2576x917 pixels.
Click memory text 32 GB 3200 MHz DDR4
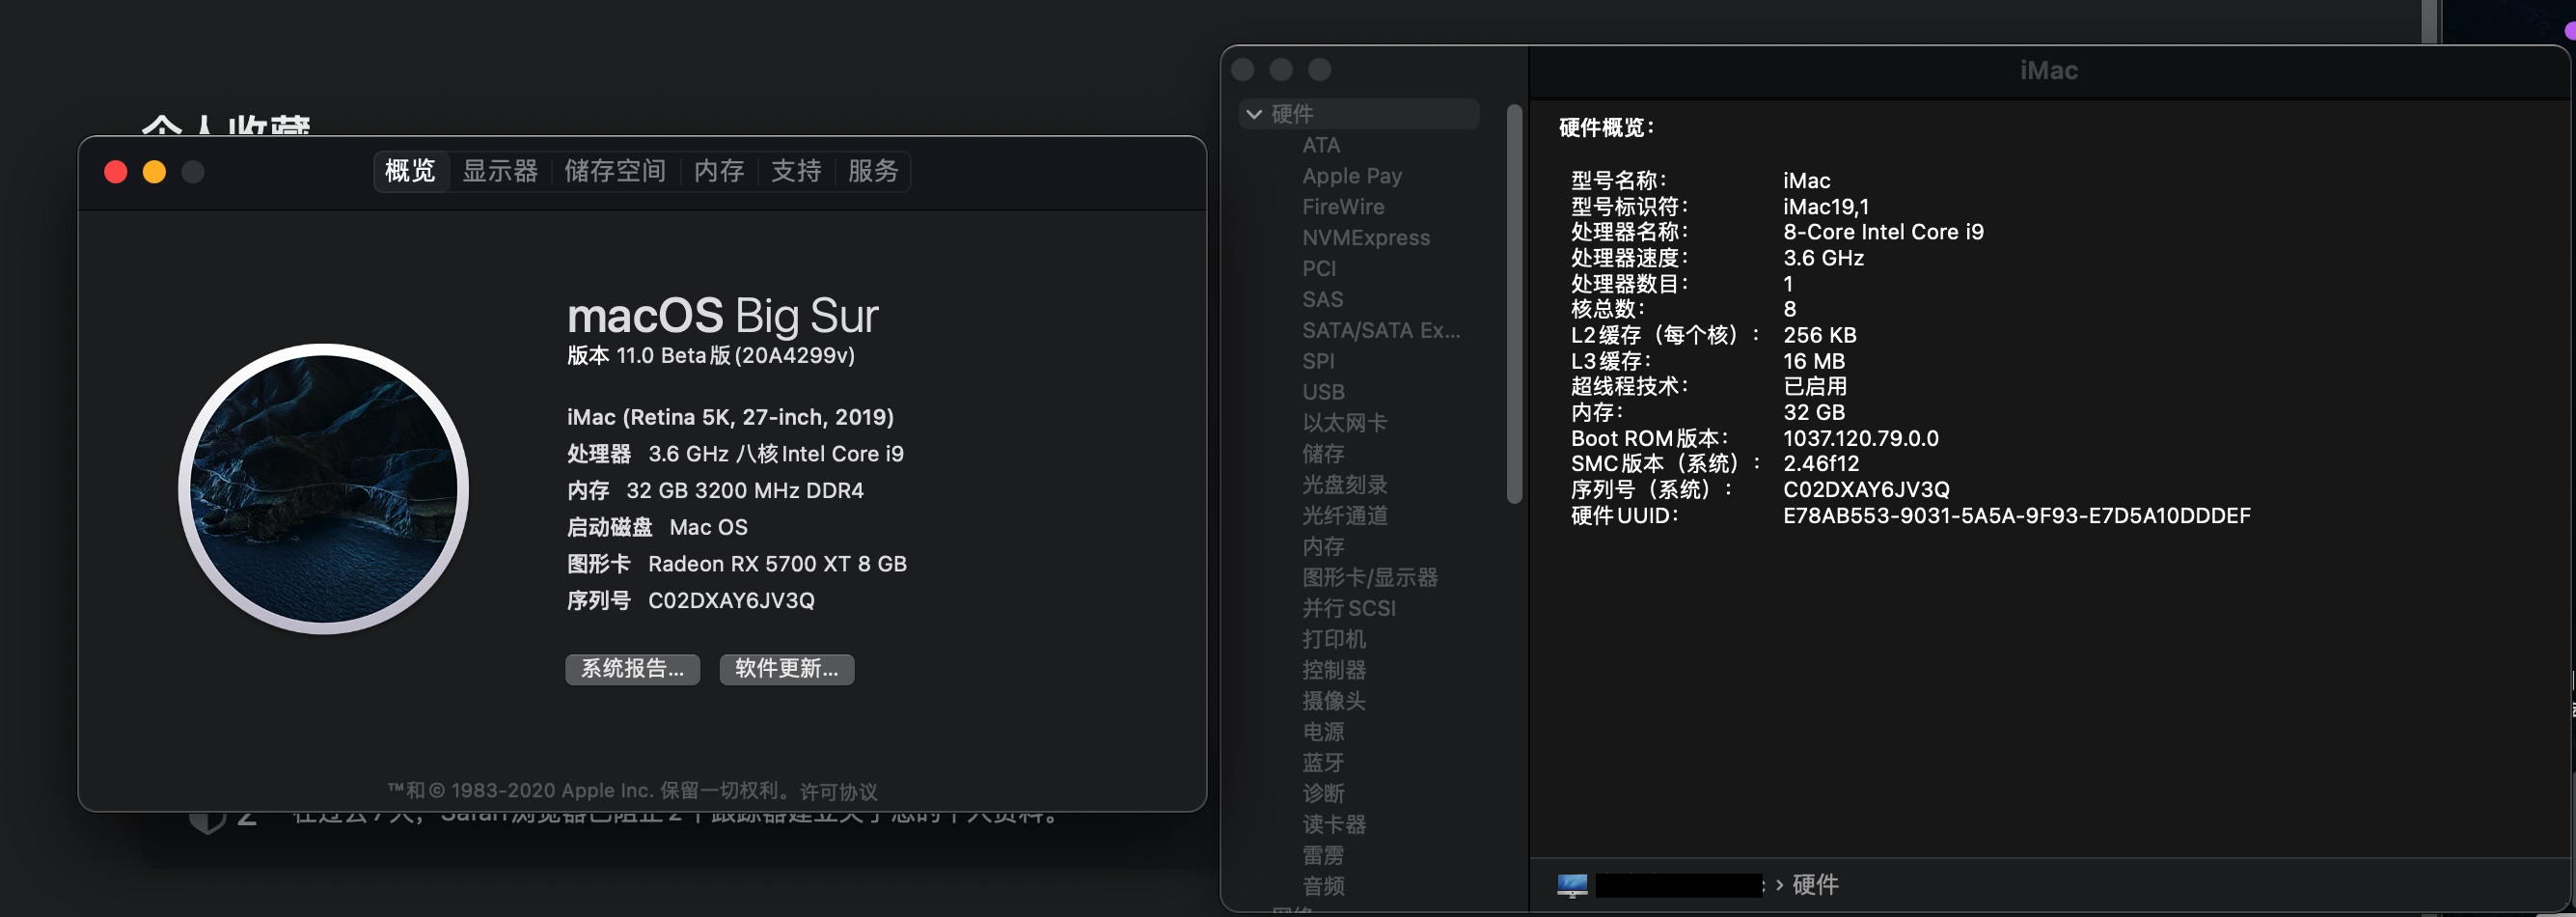(x=744, y=491)
